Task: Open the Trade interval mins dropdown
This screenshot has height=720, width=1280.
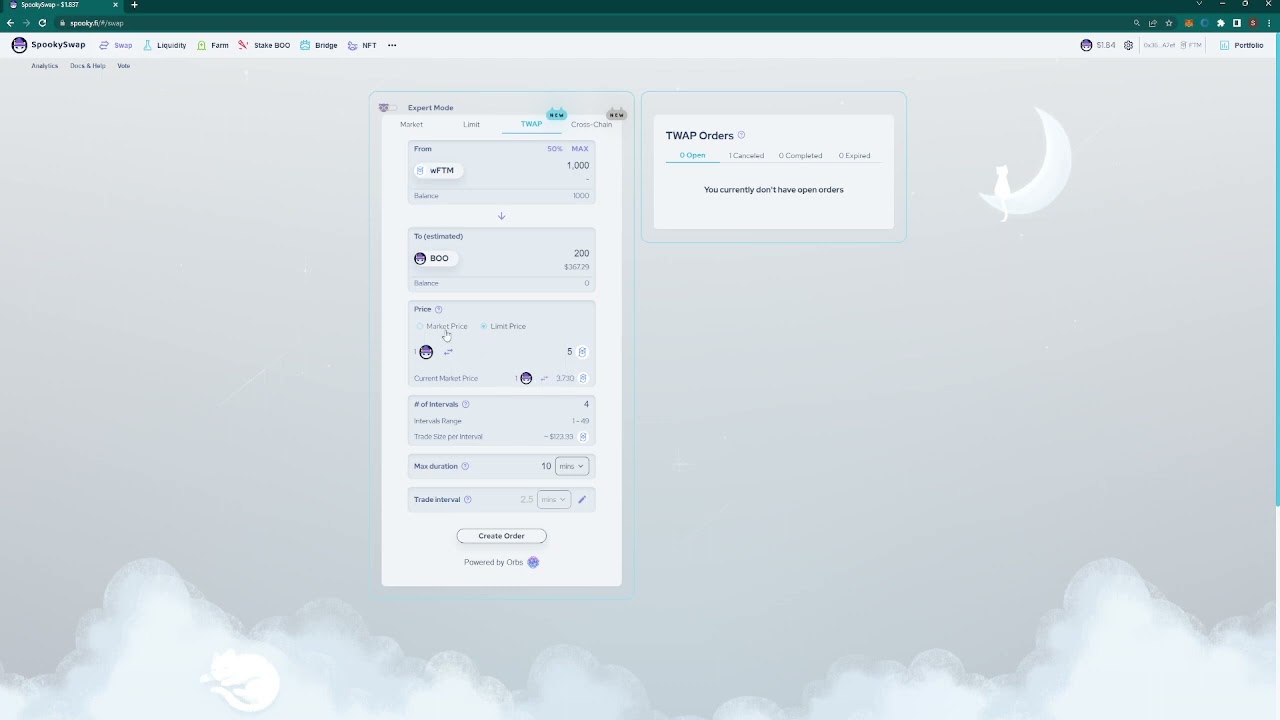Action: [553, 500]
